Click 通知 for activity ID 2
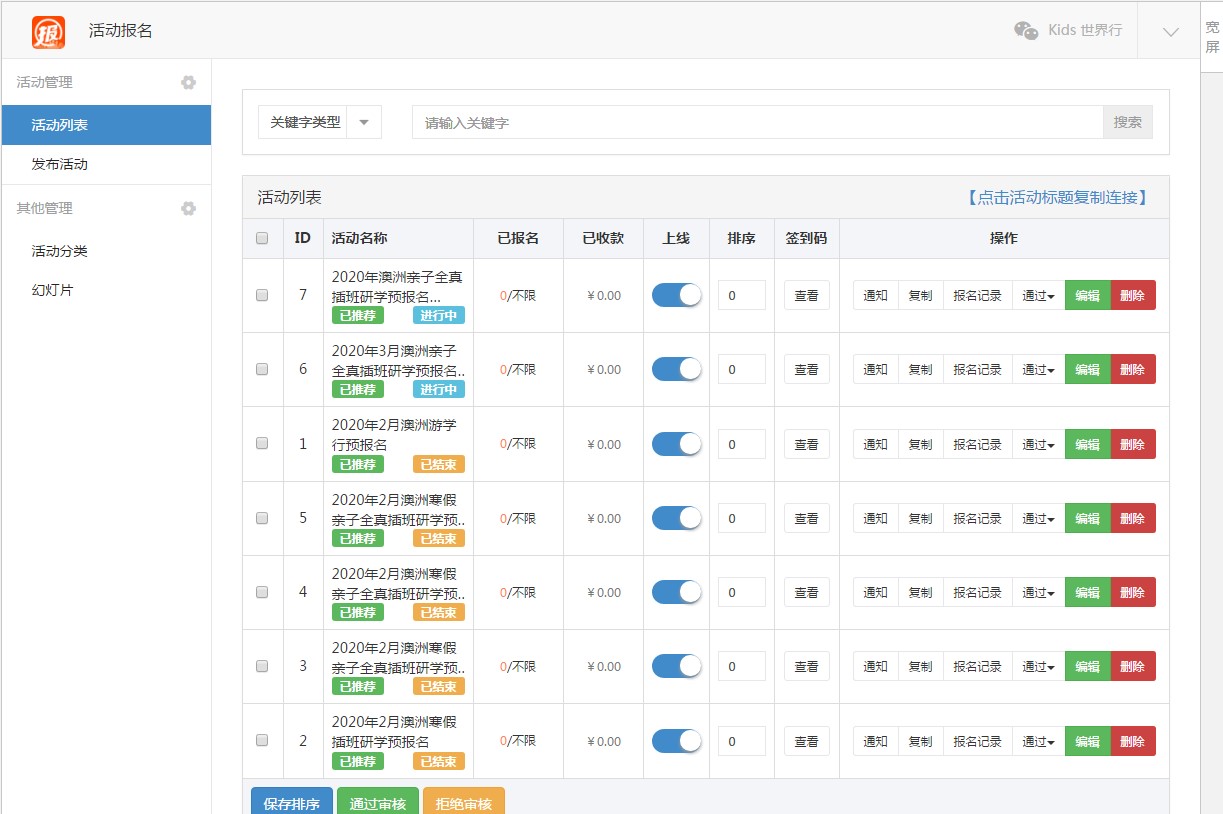 875,741
